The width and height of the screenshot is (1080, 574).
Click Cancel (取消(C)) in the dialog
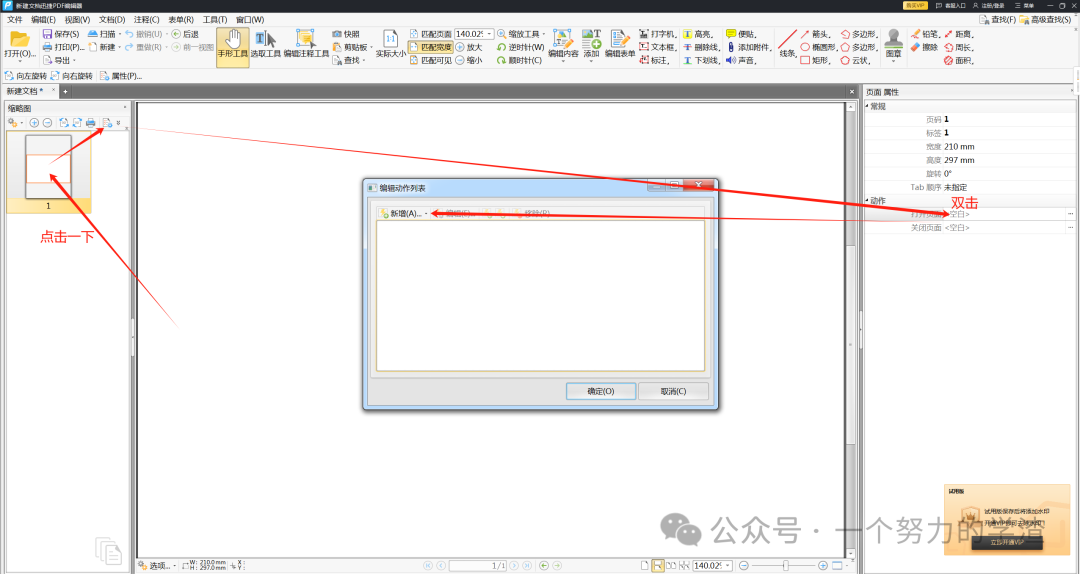coord(673,391)
